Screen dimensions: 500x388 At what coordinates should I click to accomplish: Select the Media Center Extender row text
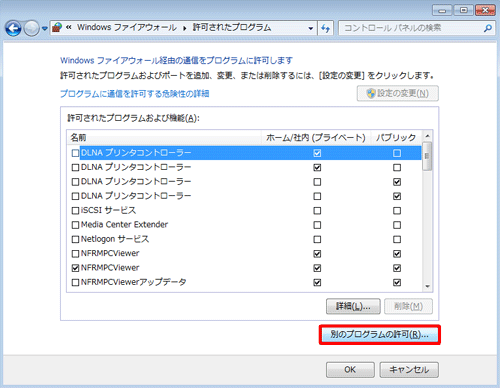click(124, 225)
